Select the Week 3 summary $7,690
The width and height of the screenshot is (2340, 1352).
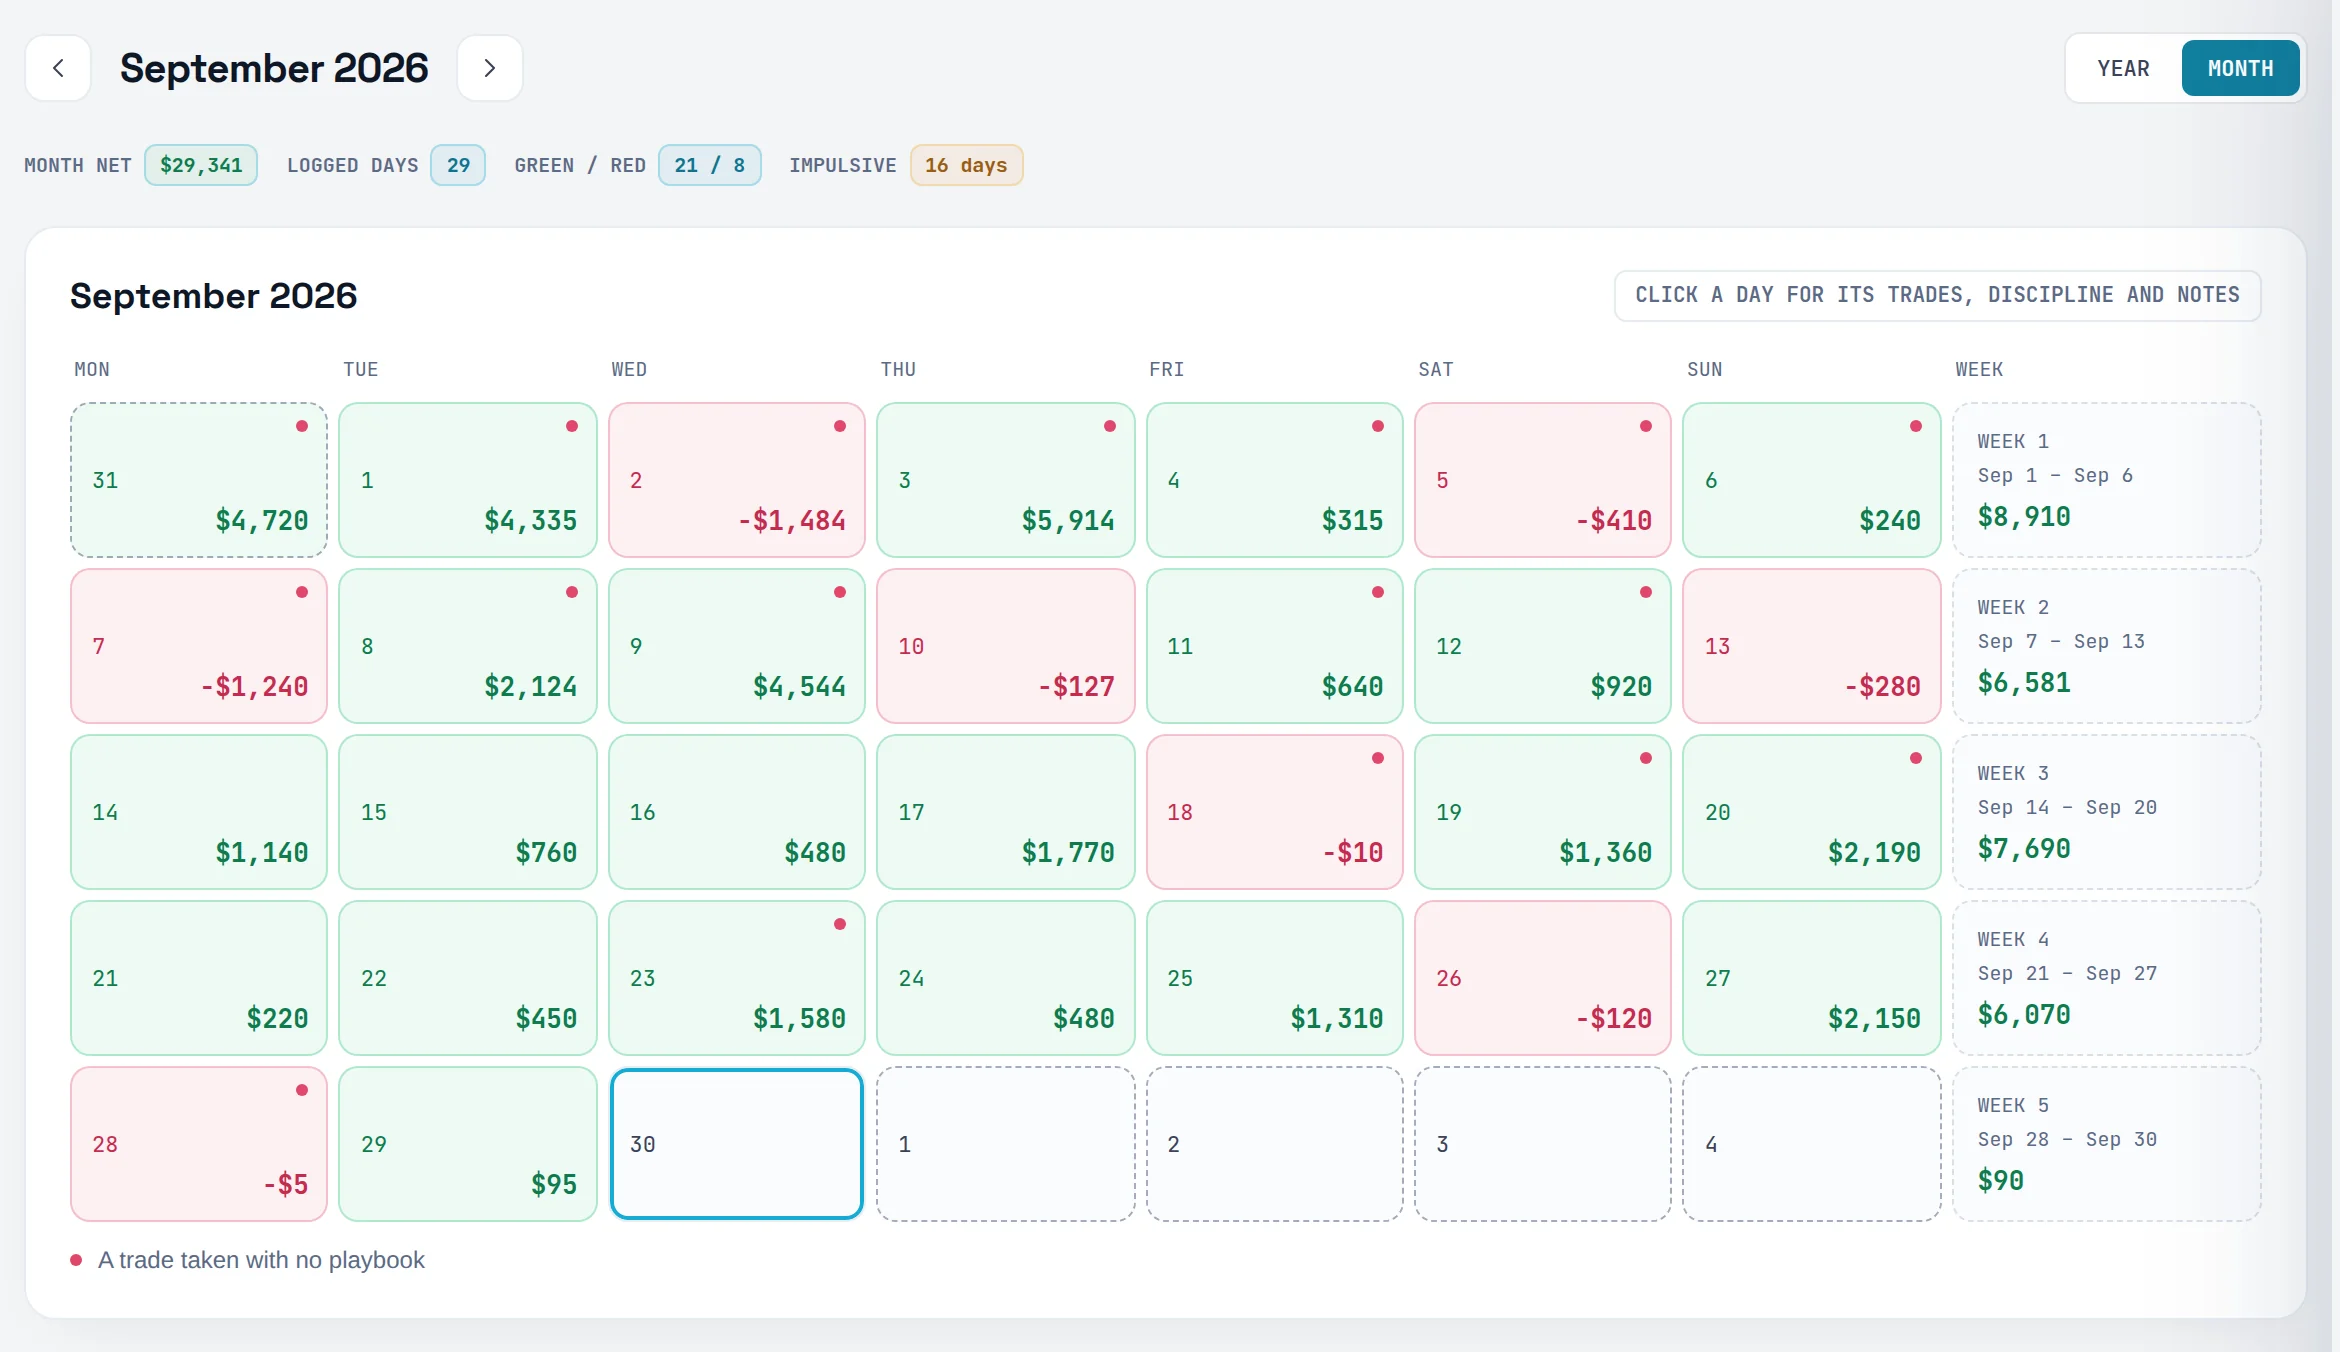(x=2107, y=812)
